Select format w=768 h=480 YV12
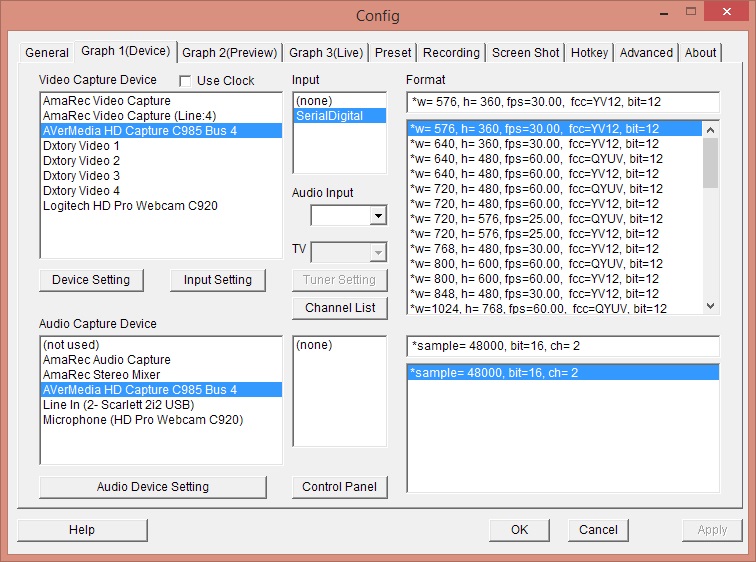The width and height of the screenshot is (756, 562). point(554,248)
